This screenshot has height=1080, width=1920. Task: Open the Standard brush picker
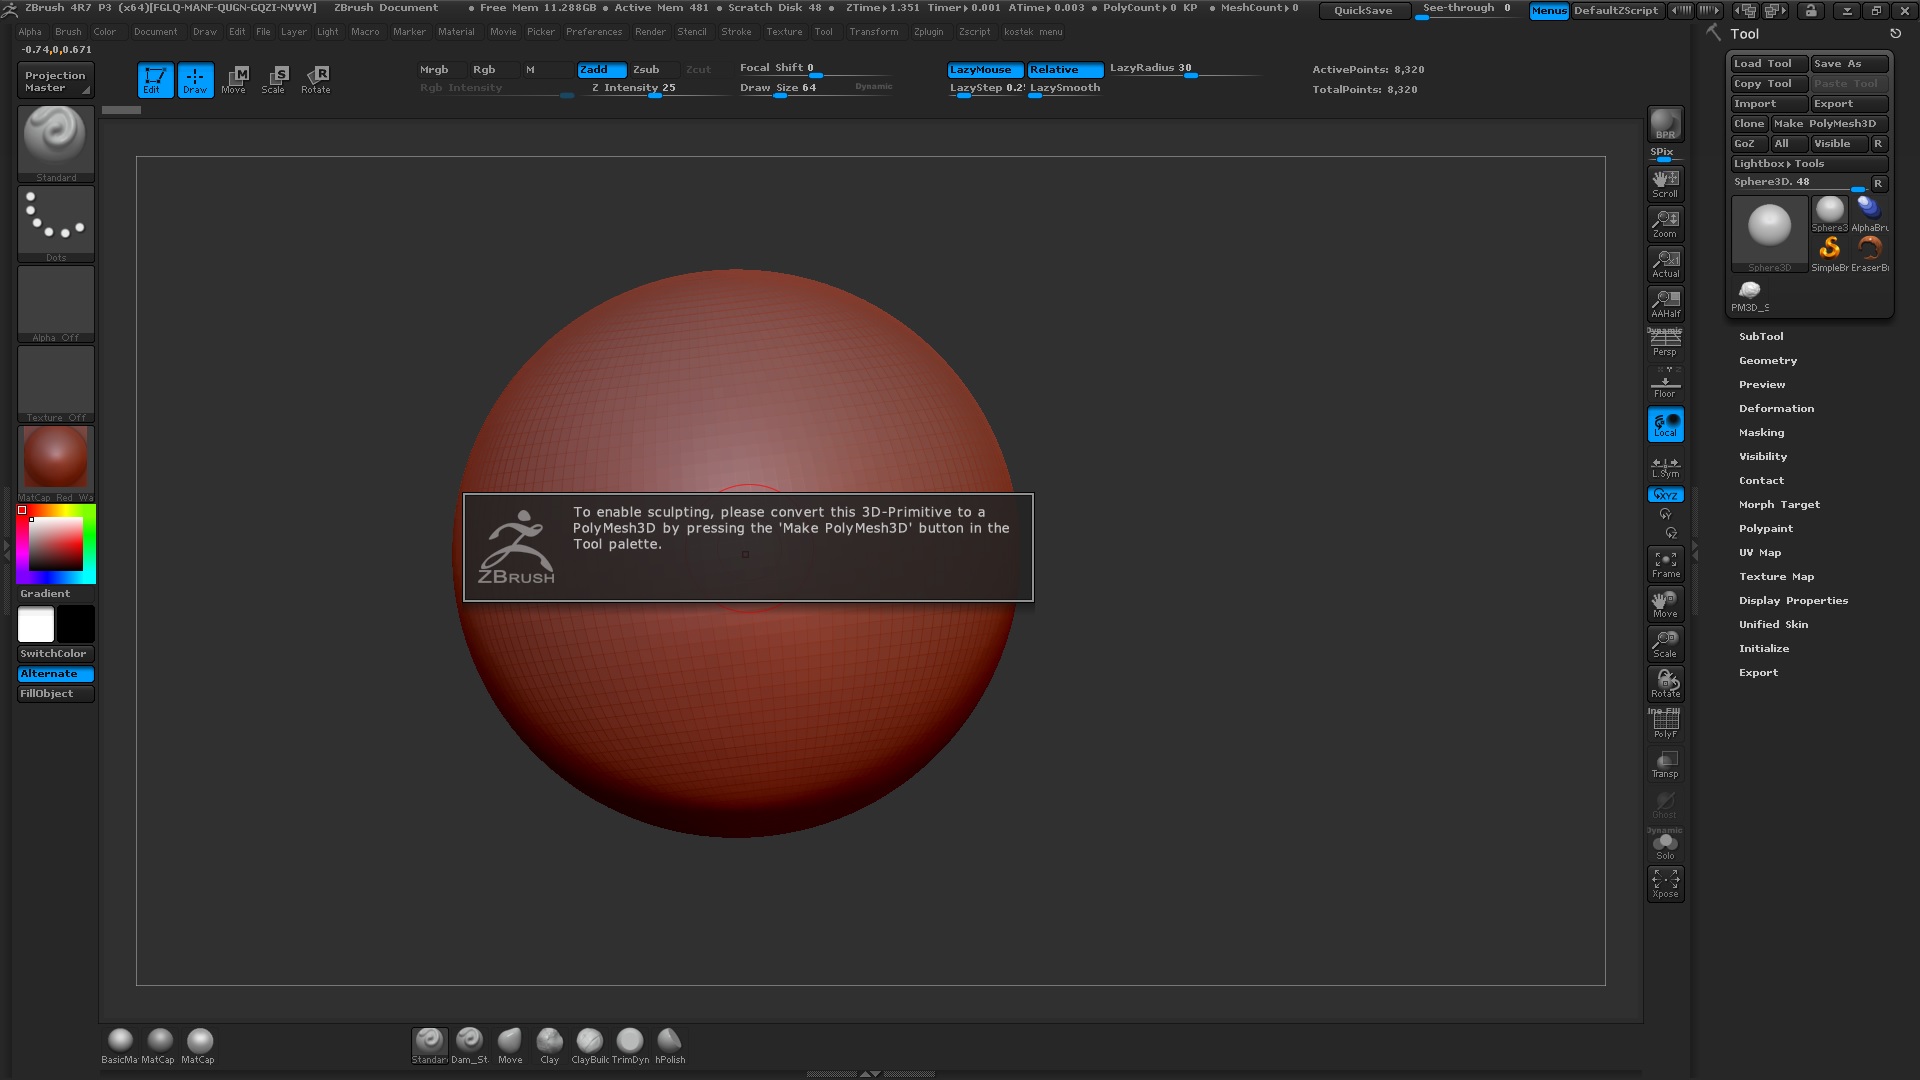tap(56, 143)
